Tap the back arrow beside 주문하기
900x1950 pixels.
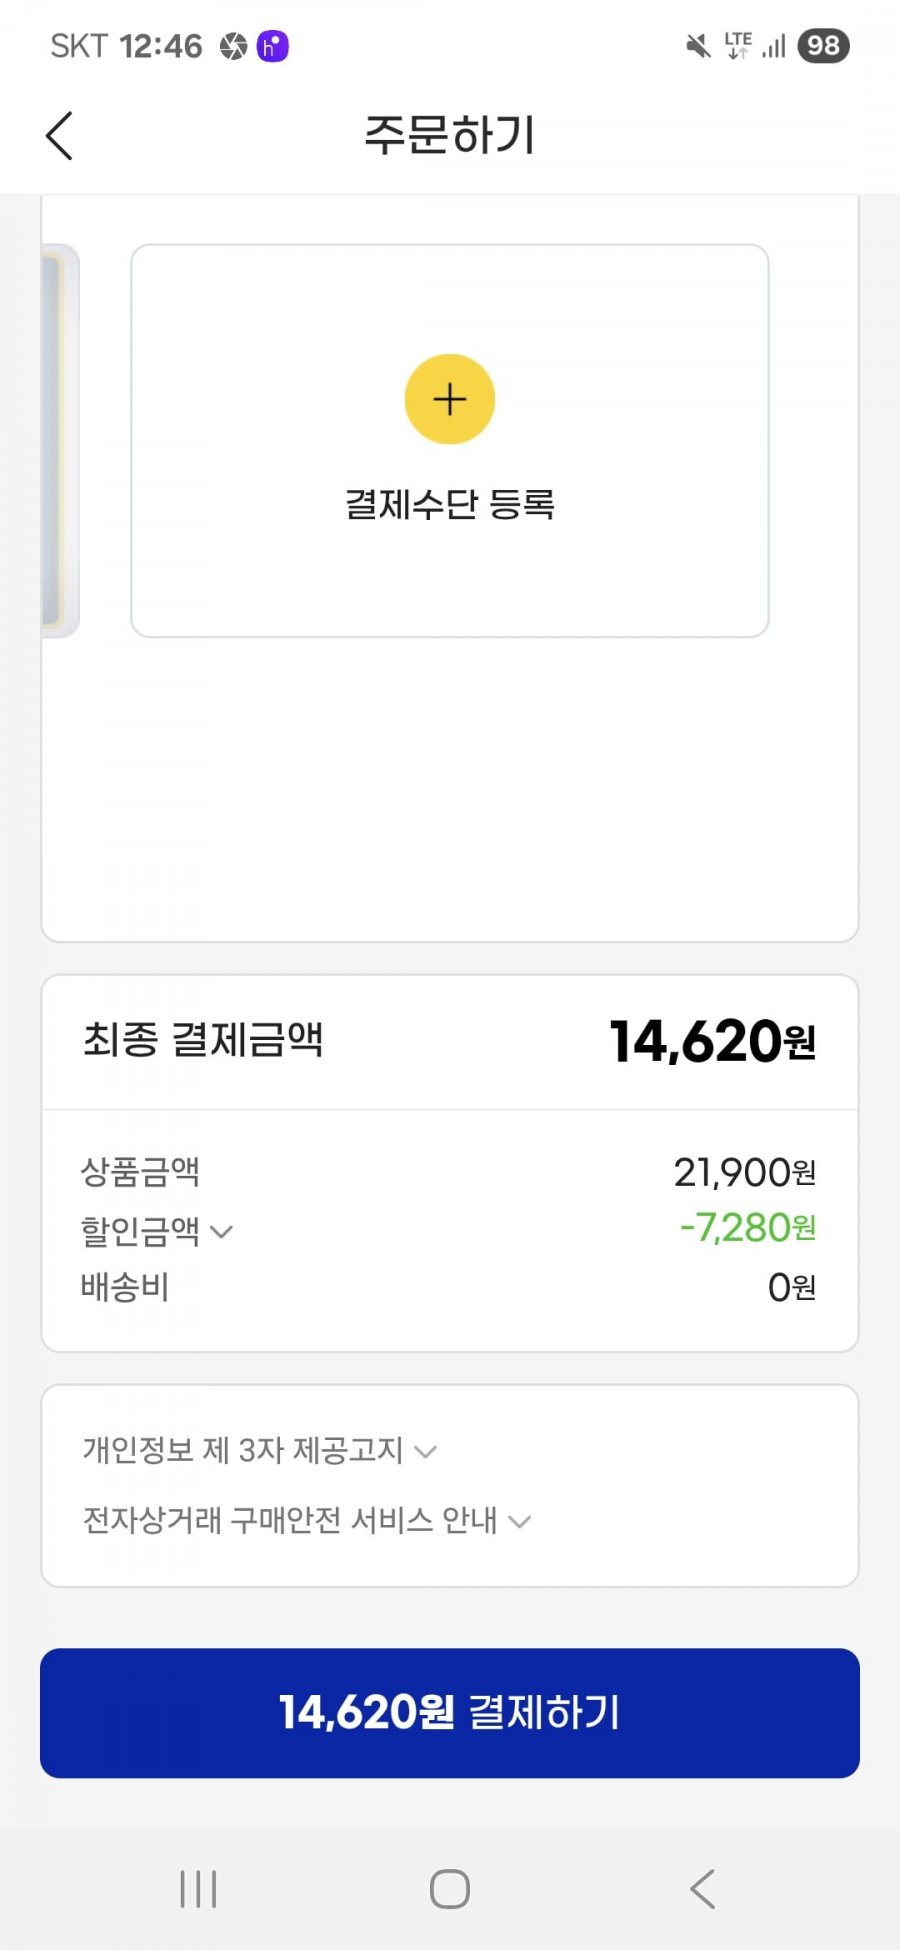pyautogui.click(x=60, y=135)
